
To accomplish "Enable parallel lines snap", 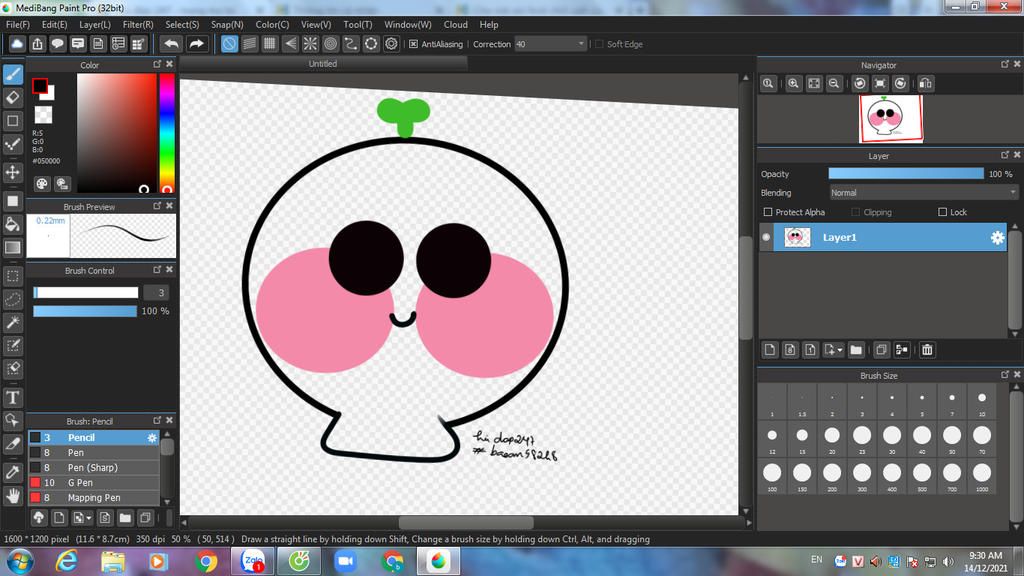I will click(x=249, y=44).
